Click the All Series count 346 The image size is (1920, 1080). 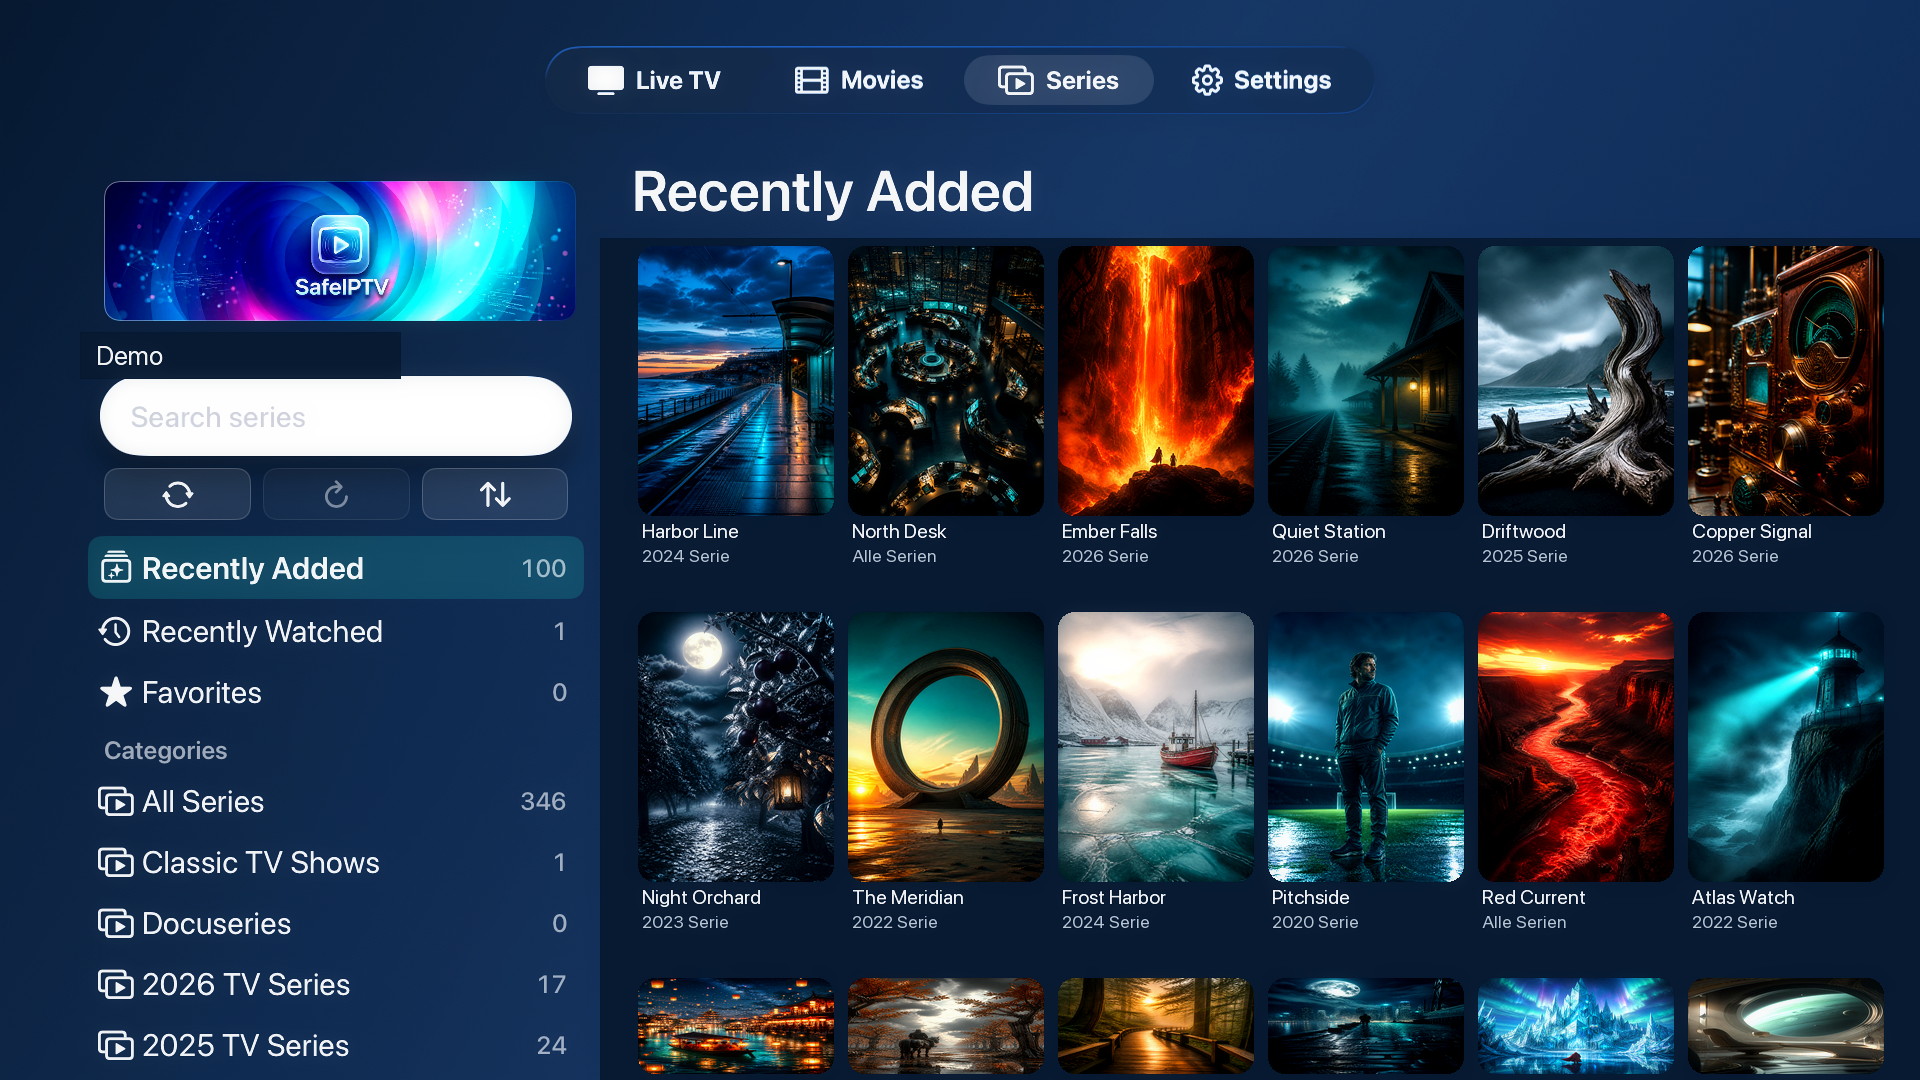pyautogui.click(x=543, y=801)
